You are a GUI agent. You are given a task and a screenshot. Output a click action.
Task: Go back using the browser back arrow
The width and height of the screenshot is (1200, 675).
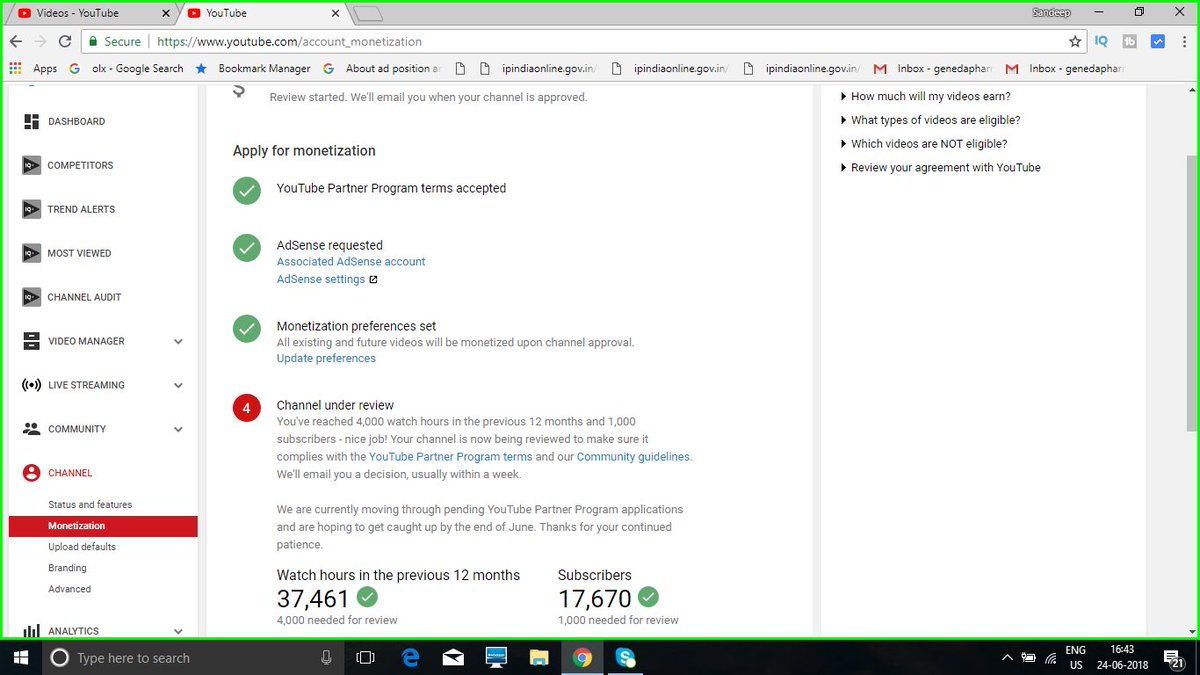click(16, 42)
